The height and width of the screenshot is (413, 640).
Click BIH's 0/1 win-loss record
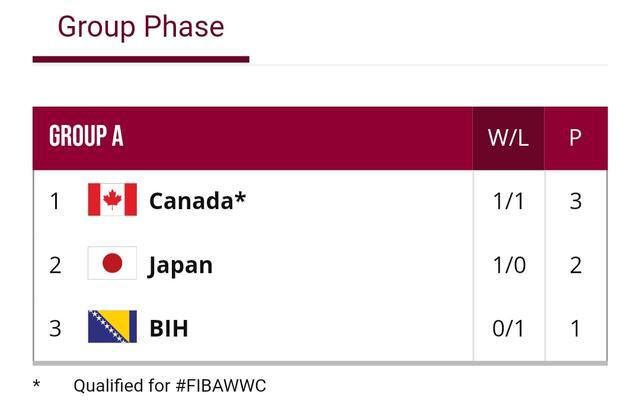pos(508,328)
